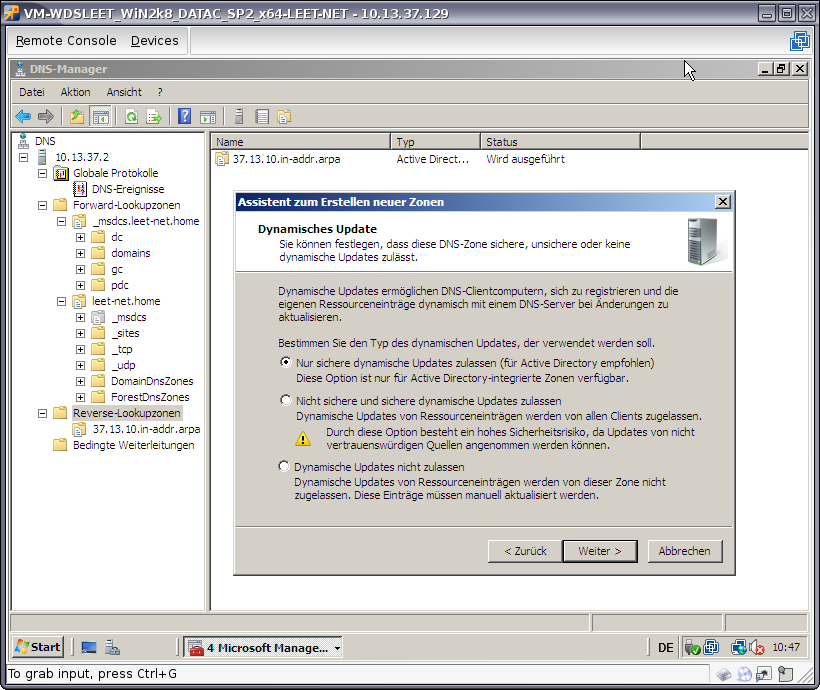This screenshot has height=690, width=820.
Task: Open the Aktion menu
Action: [75, 92]
